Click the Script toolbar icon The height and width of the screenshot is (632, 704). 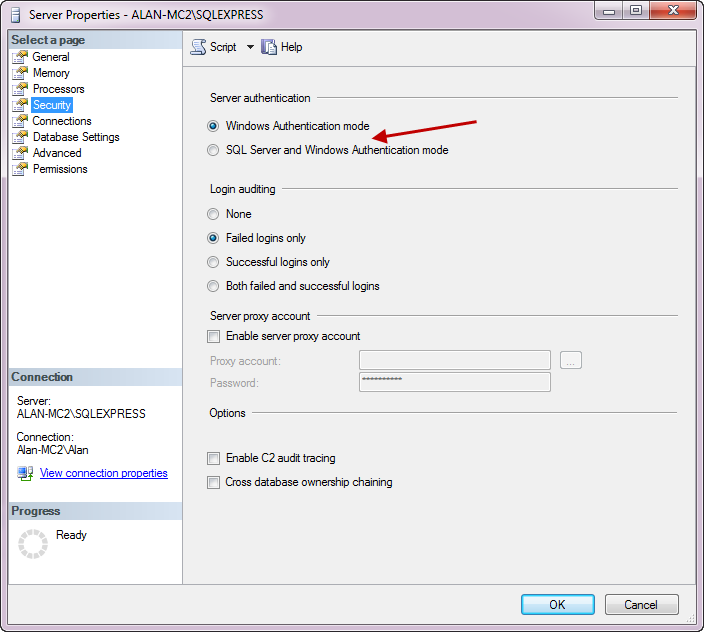(x=198, y=47)
